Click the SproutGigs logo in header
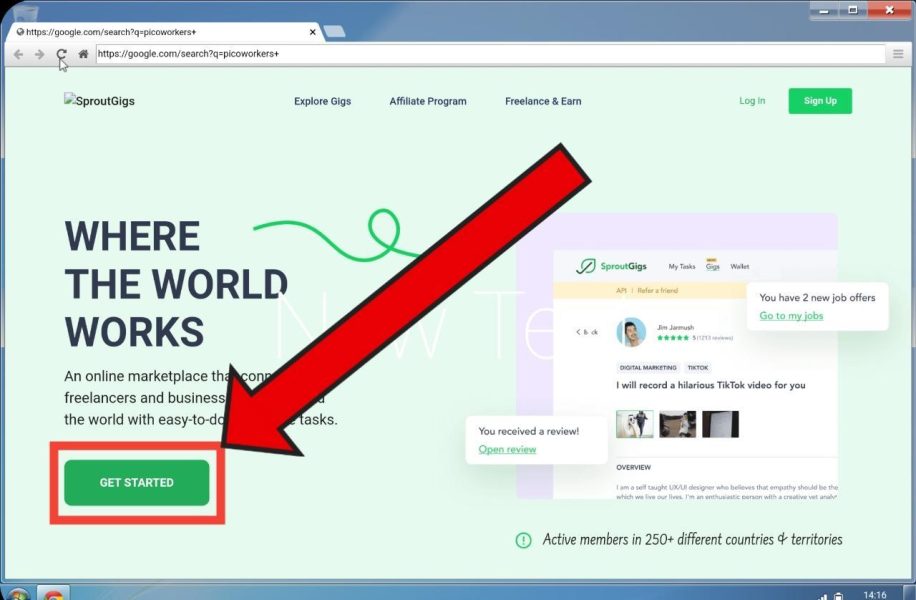The width and height of the screenshot is (916, 600). click(x=99, y=101)
